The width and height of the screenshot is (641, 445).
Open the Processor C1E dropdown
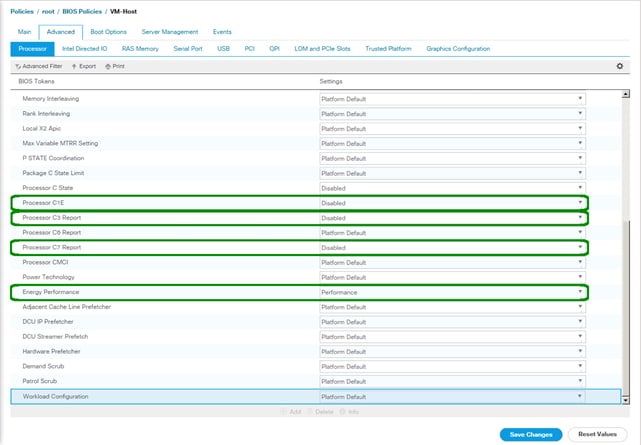(x=452, y=203)
